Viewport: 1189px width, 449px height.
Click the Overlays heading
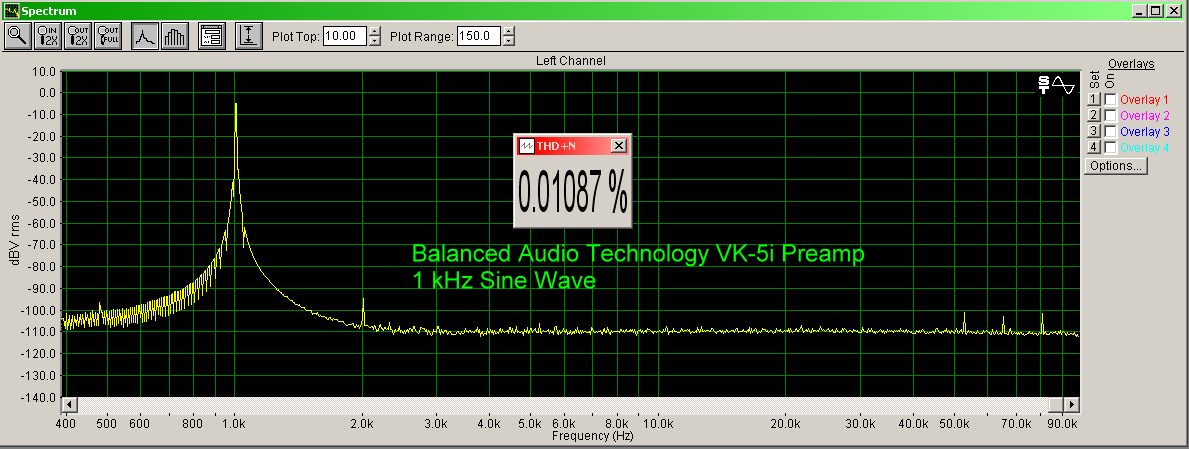(1131, 64)
